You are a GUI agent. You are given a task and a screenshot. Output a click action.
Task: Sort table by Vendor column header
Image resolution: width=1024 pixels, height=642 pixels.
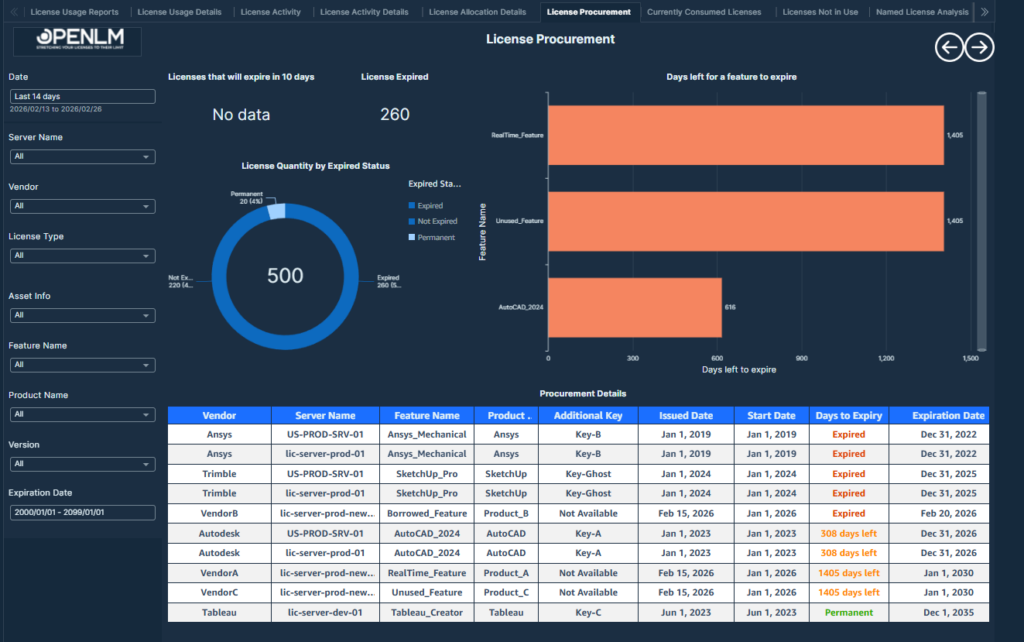tap(219, 415)
